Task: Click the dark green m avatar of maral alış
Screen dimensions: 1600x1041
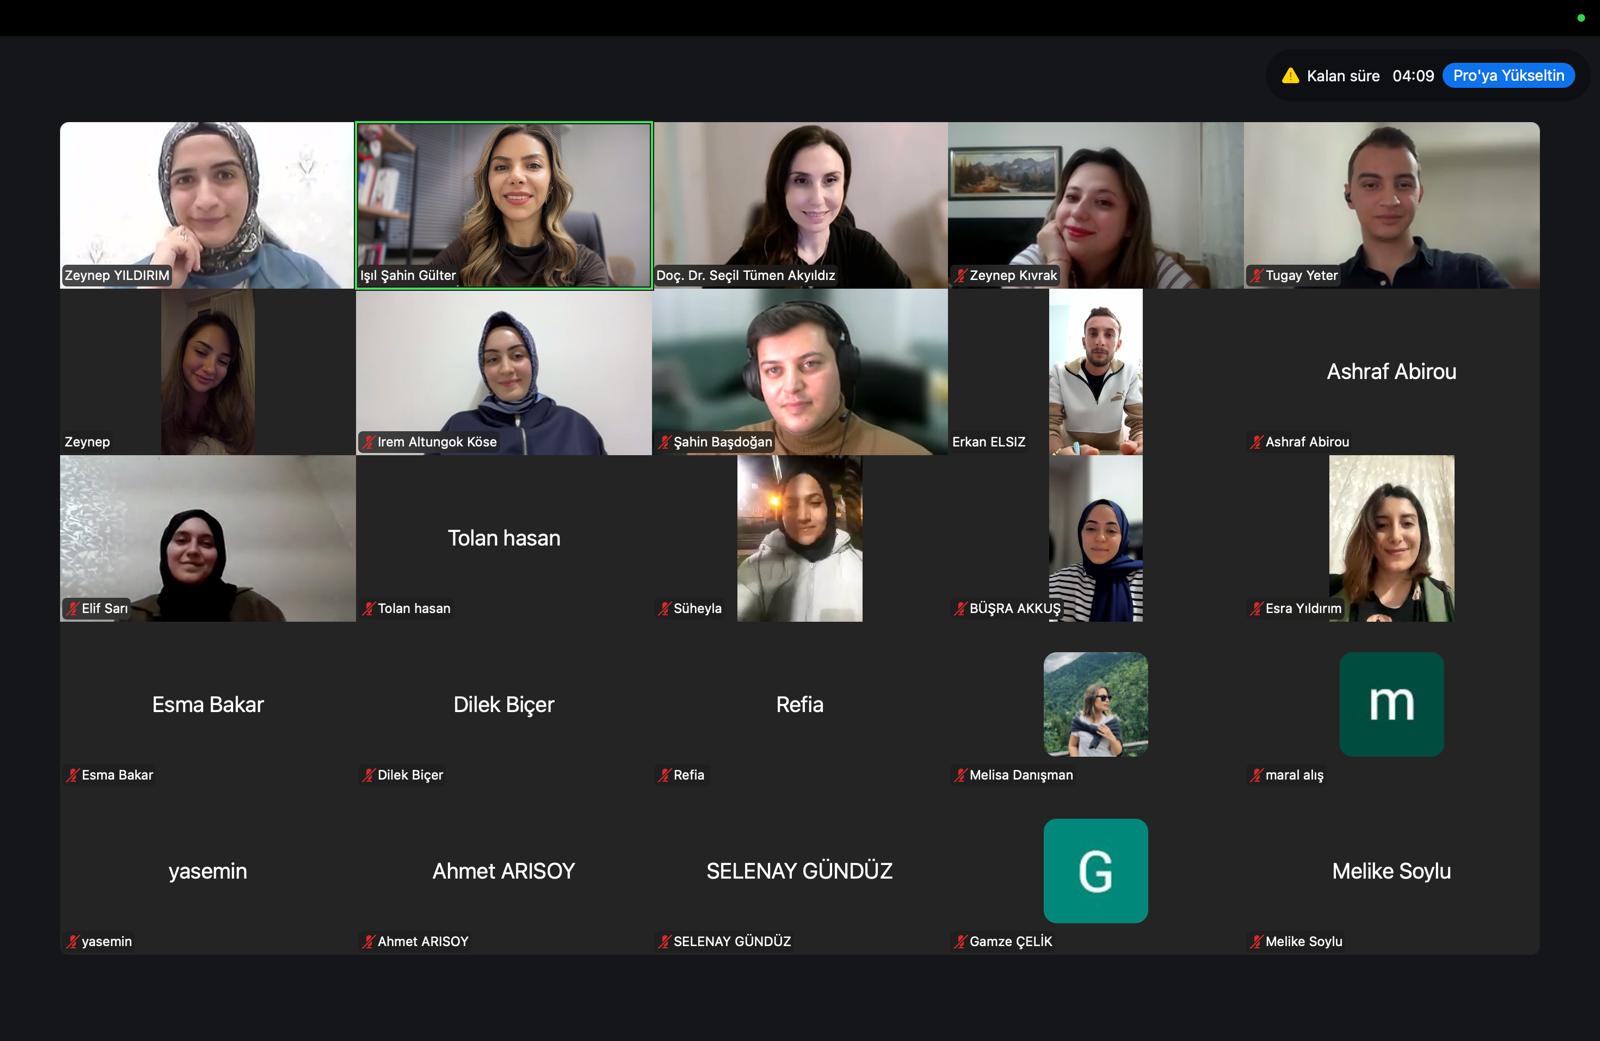Action: tap(1392, 704)
